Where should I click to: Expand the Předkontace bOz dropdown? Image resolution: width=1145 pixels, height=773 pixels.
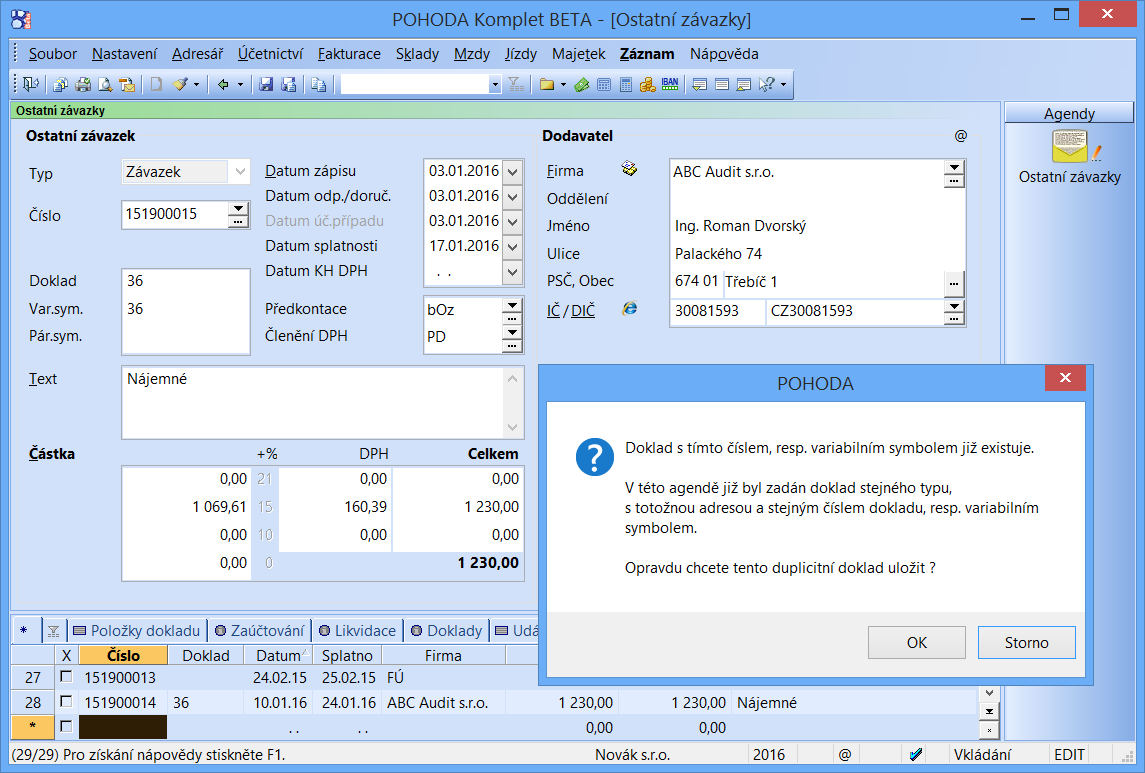[x=512, y=305]
